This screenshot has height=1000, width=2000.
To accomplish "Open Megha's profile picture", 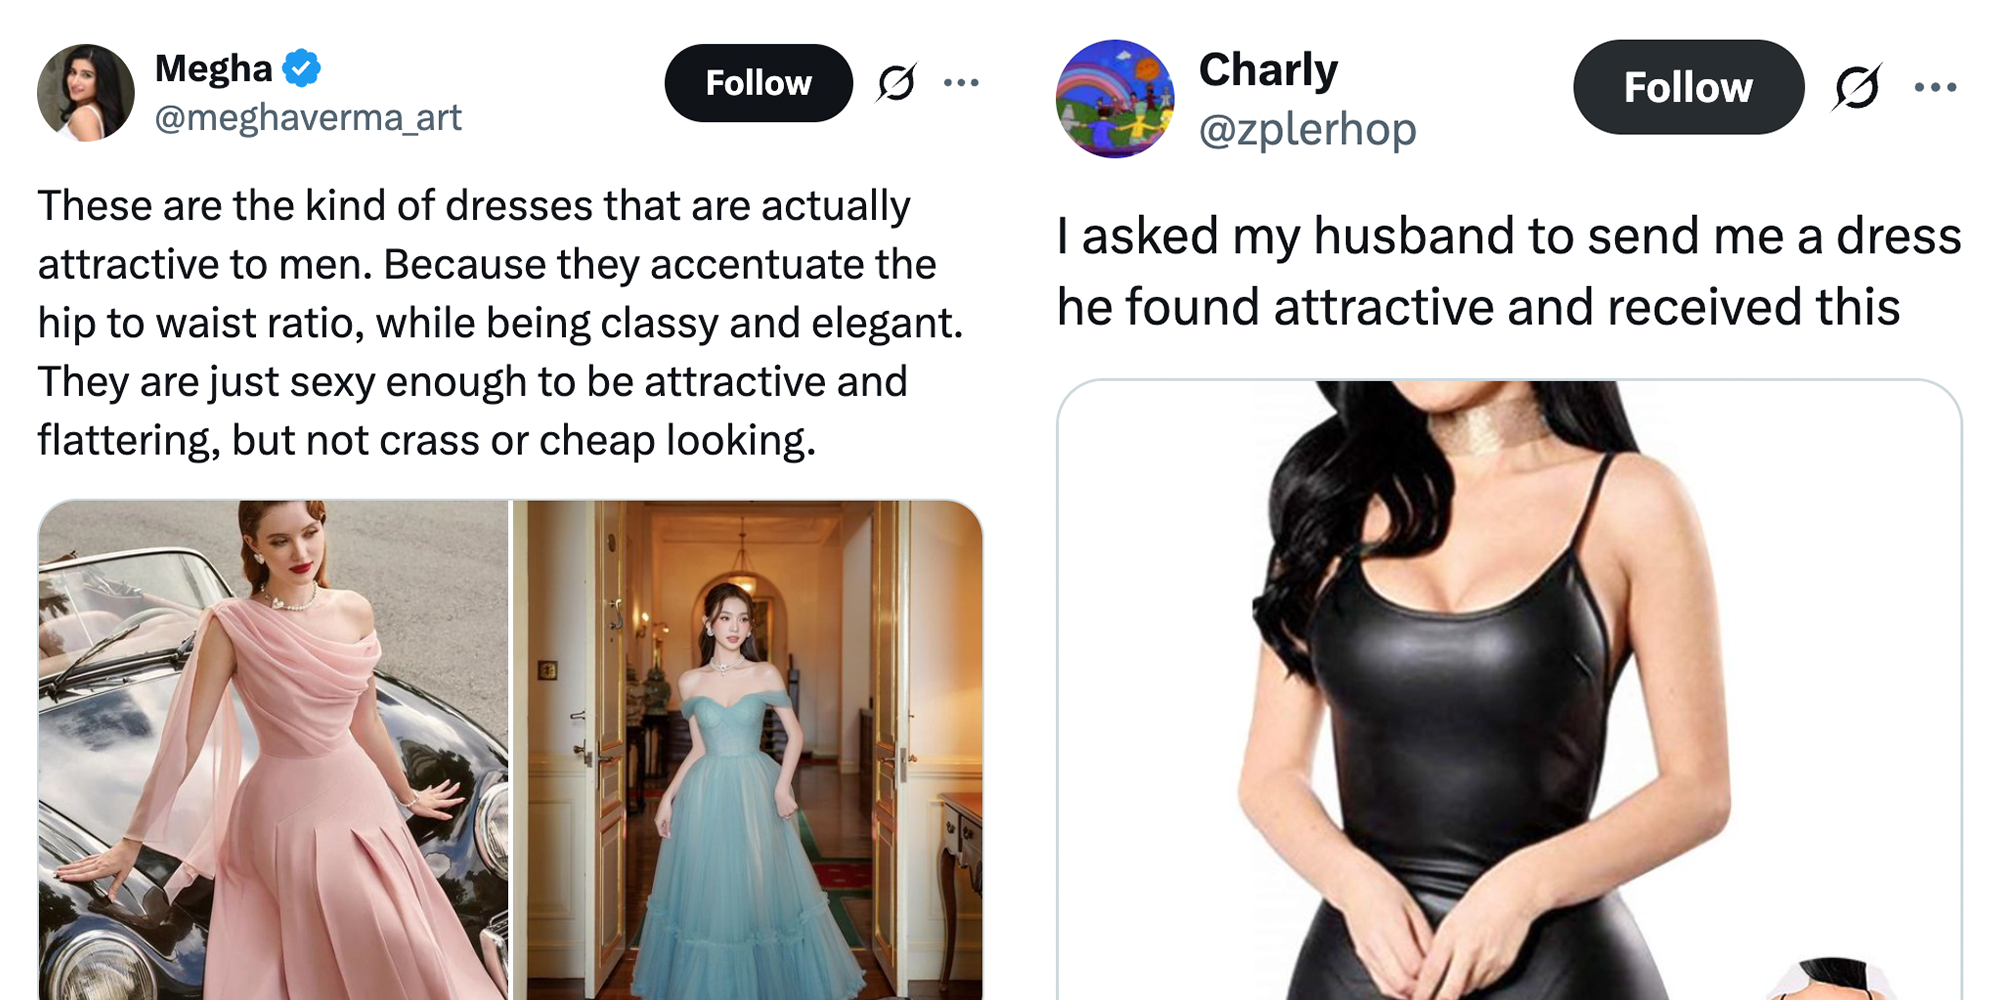I will pyautogui.click(x=87, y=92).
